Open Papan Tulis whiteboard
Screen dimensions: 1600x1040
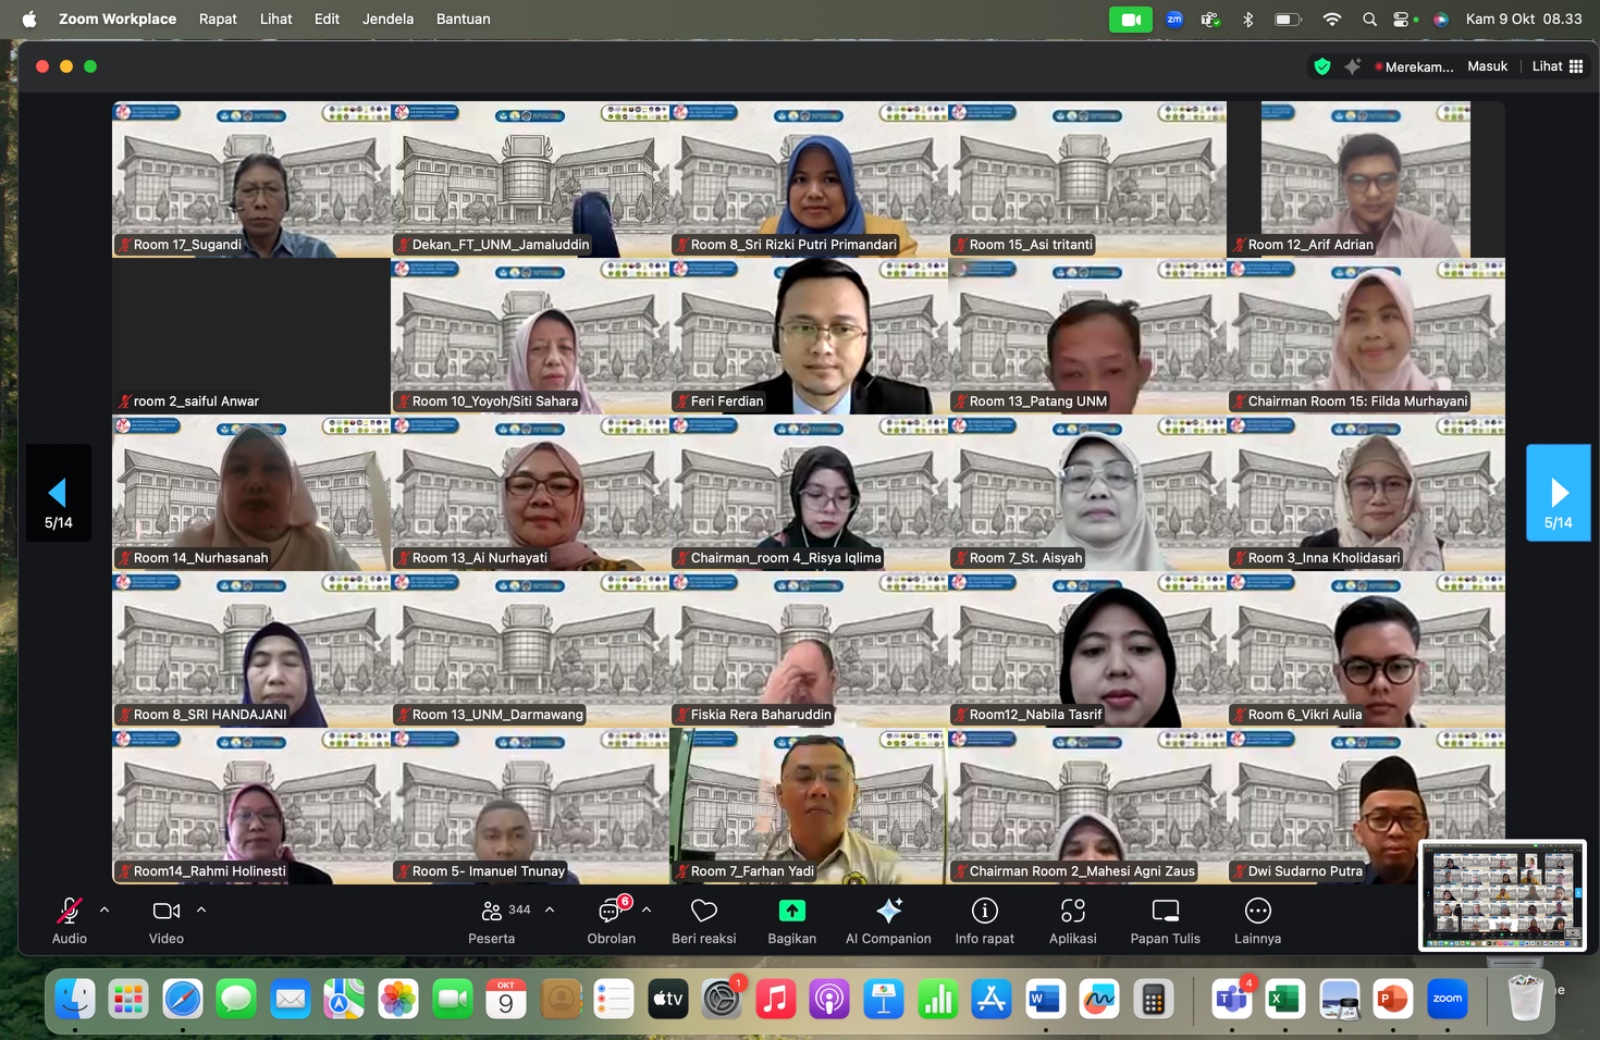(1165, 911)
